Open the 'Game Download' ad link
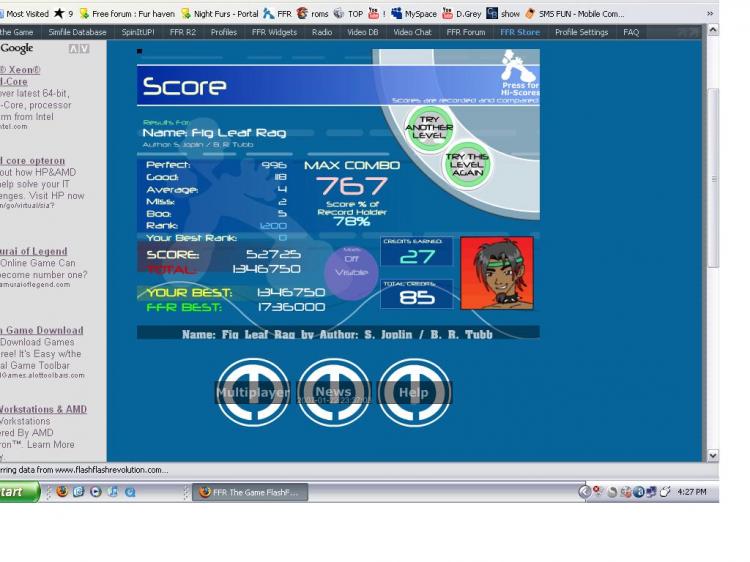750x562 pixels. click(x=42, y=330)
